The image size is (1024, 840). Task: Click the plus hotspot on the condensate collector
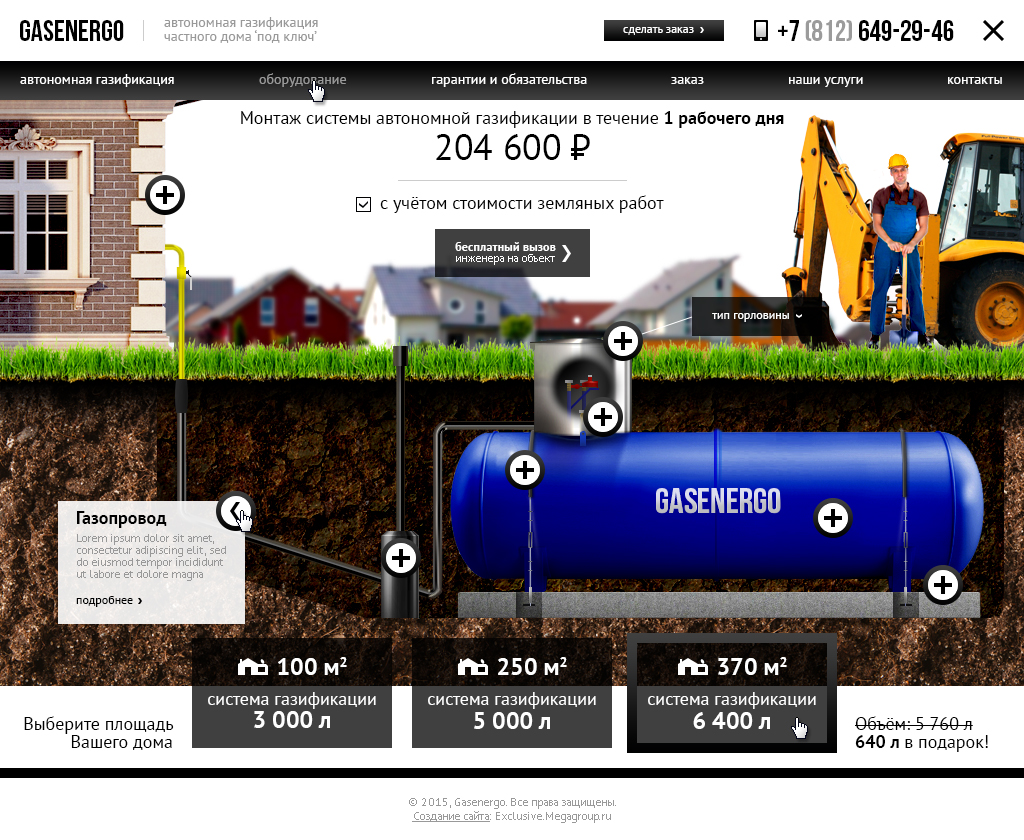[x=401, y=558]
